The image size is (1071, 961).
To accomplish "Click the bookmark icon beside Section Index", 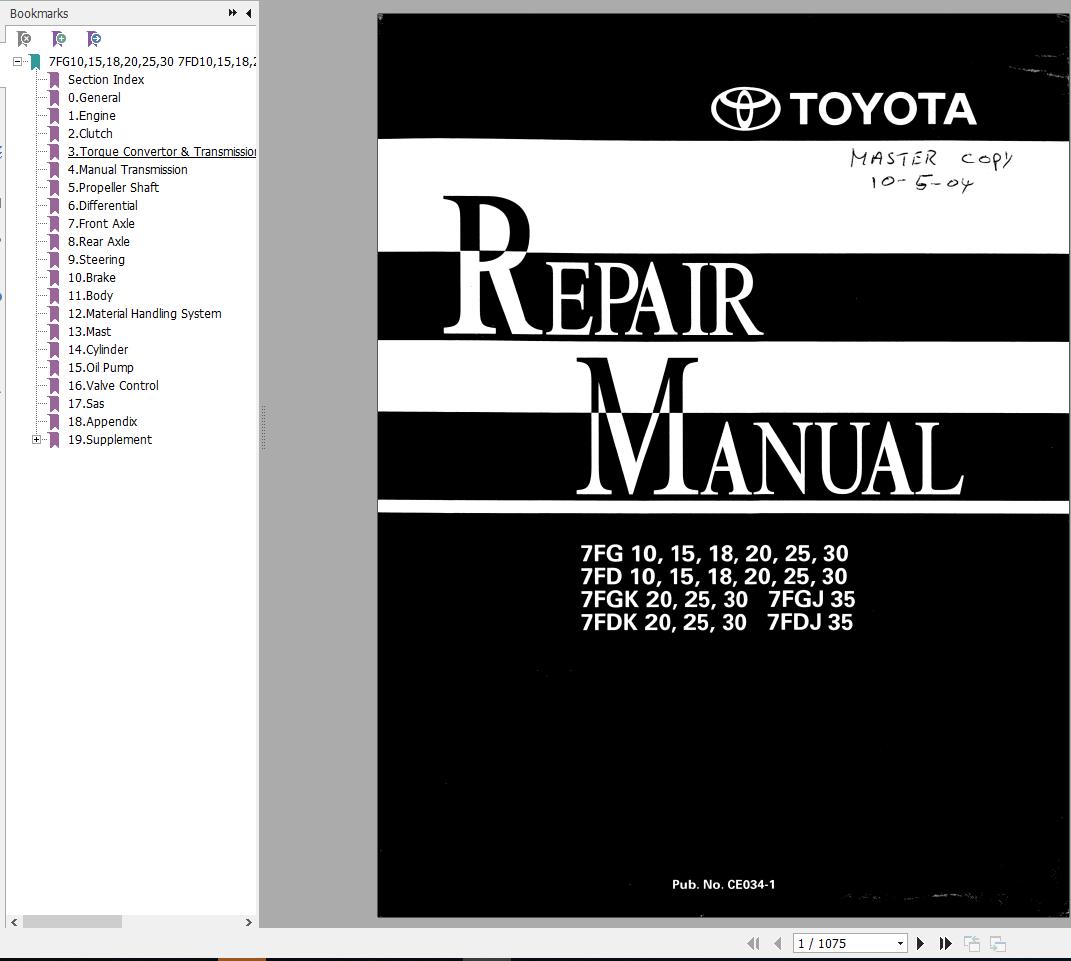I will (55, 79).
